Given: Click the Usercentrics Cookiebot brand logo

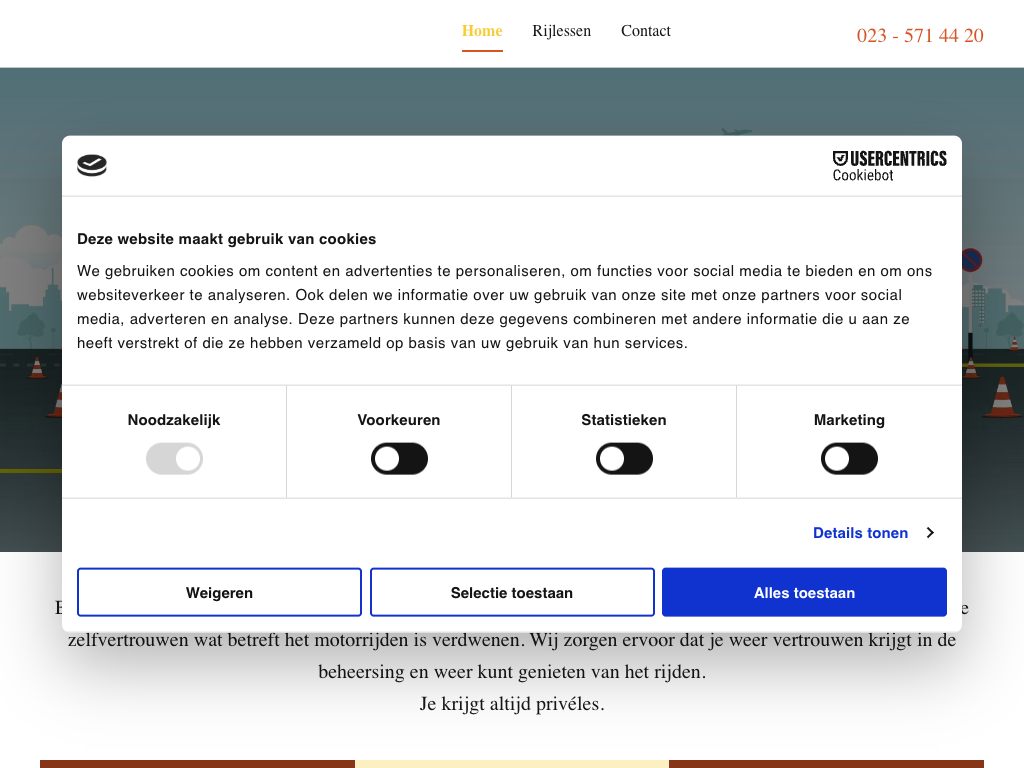Looking at the screenshot, I should (x=889, y=166).
